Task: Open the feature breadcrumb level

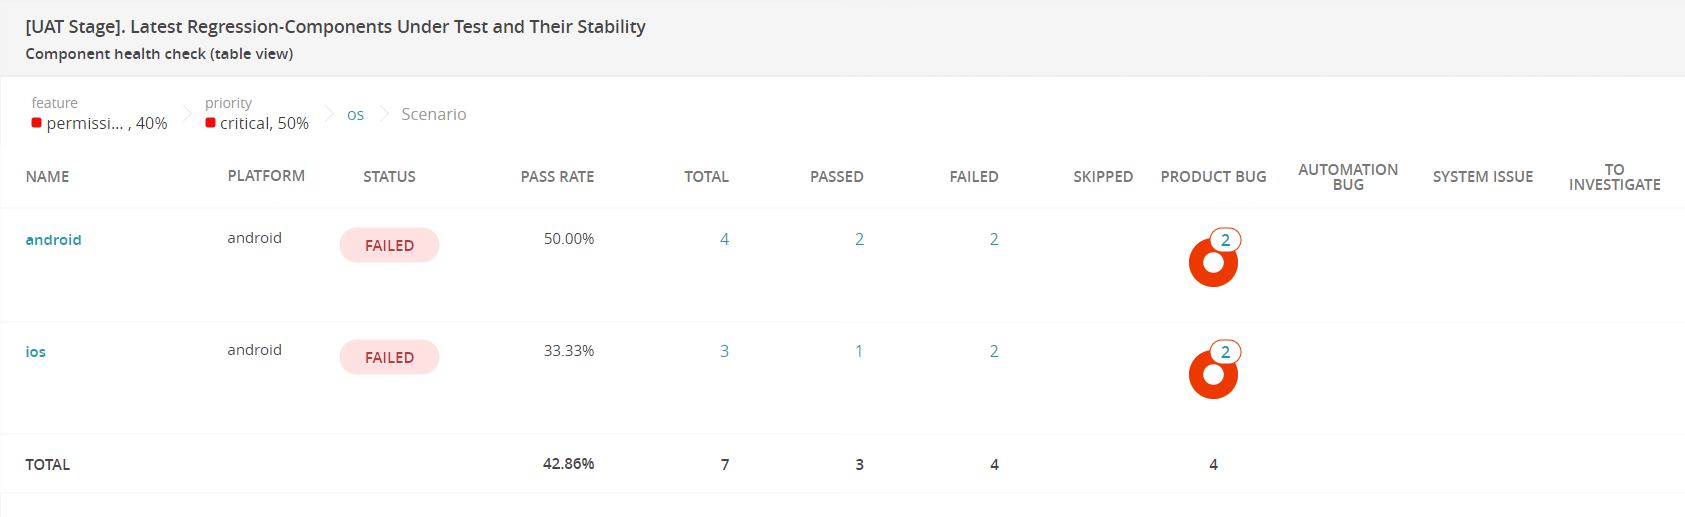Action: click(x=99, y=114)
